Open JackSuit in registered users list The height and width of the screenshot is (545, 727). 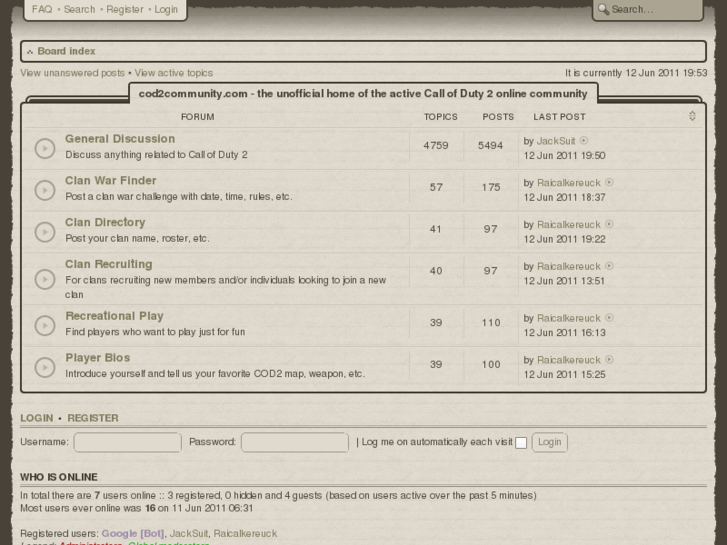click(189, 533)
